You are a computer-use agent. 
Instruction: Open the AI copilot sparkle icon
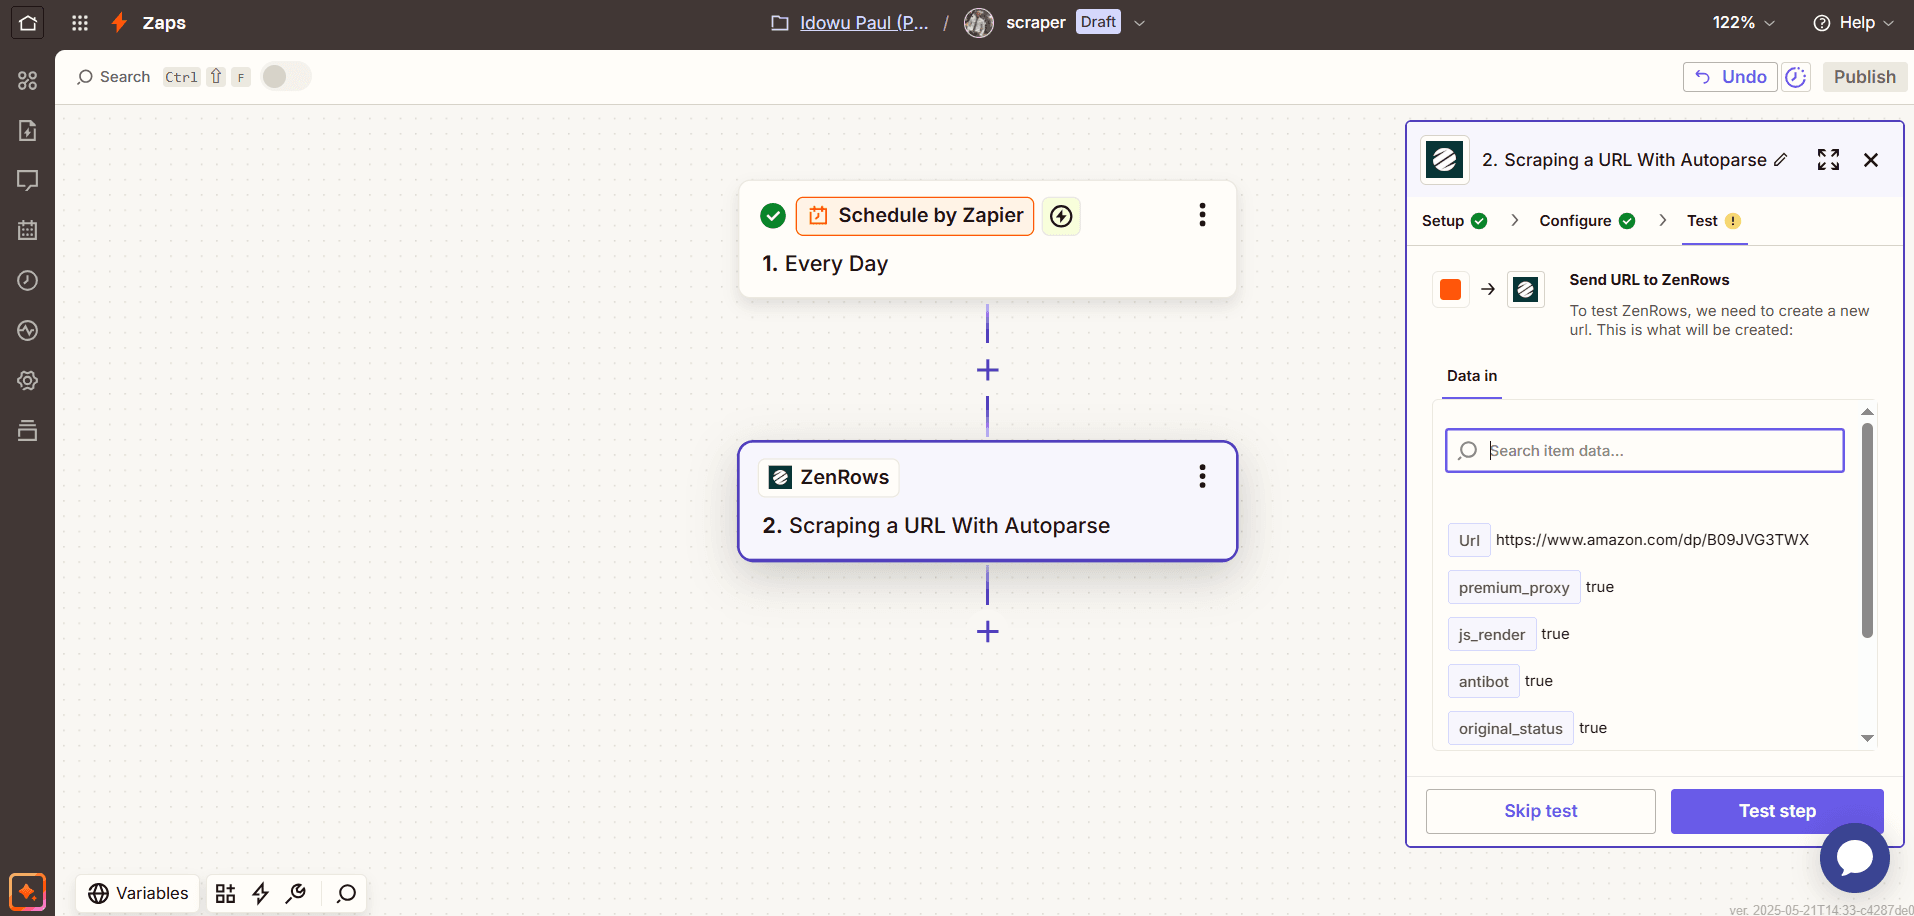pyautogui.click(x=27, y=892)
